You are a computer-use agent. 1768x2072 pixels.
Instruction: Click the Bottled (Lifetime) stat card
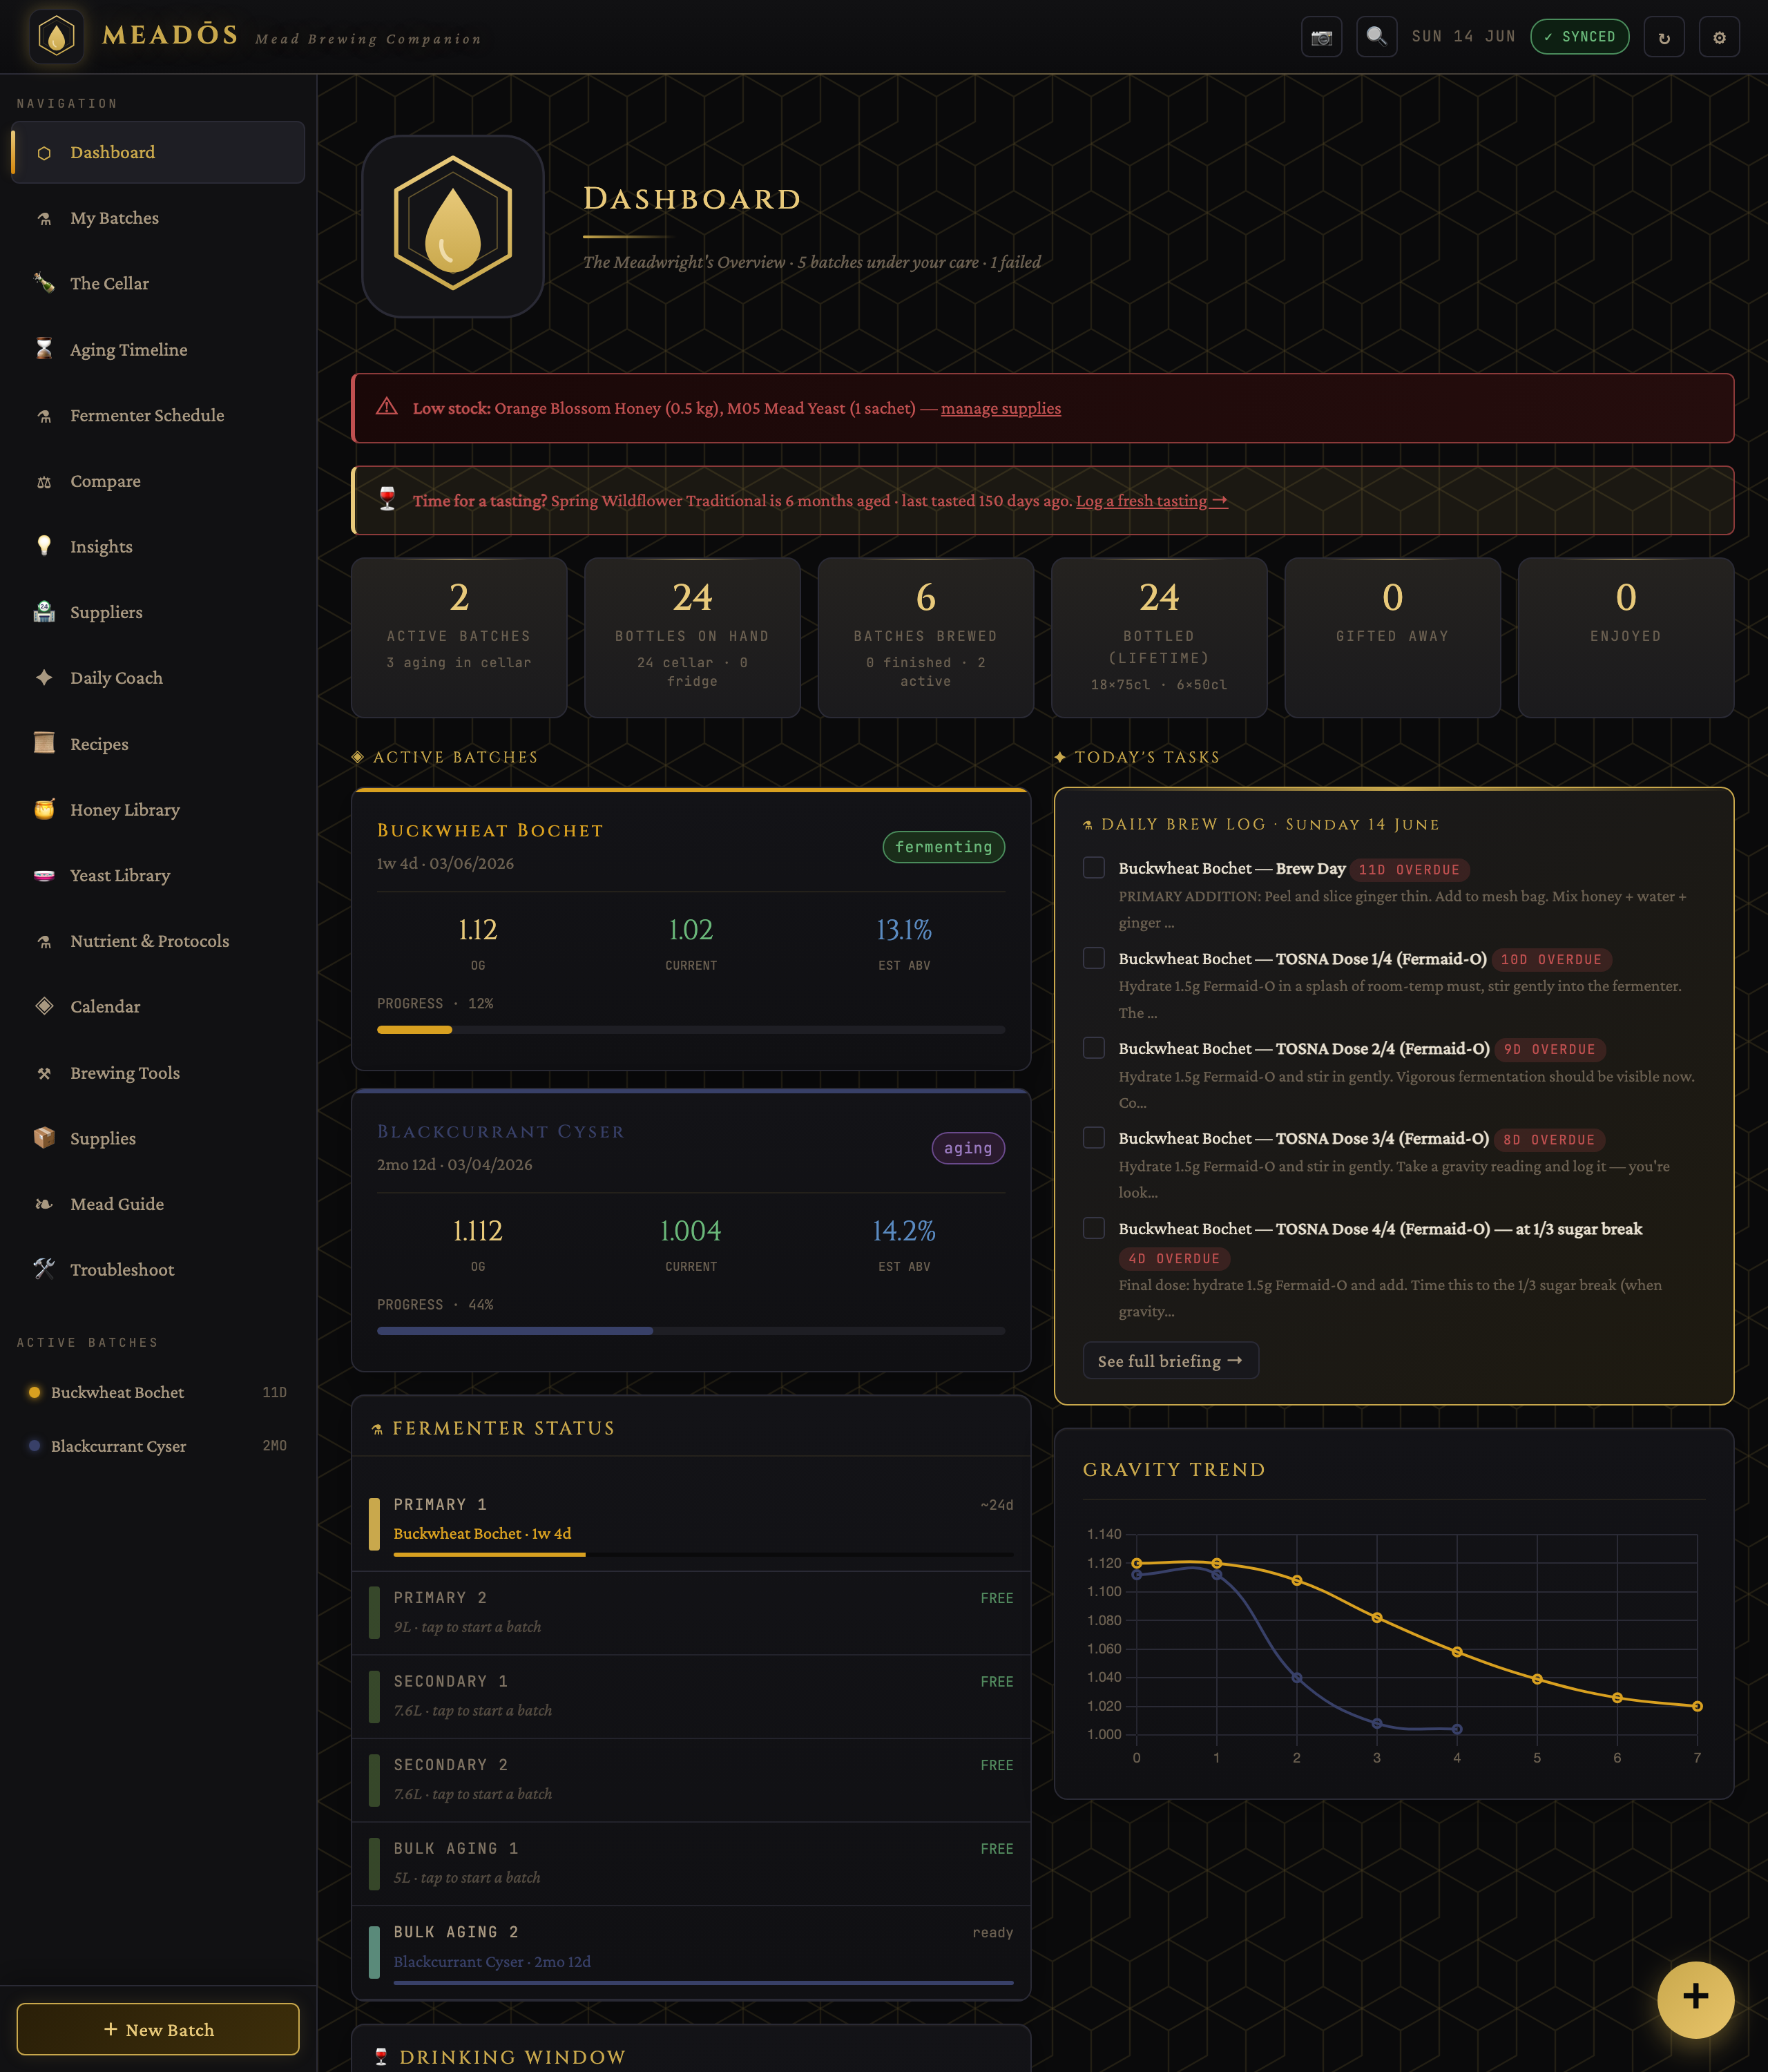(x=1159, y=637)
